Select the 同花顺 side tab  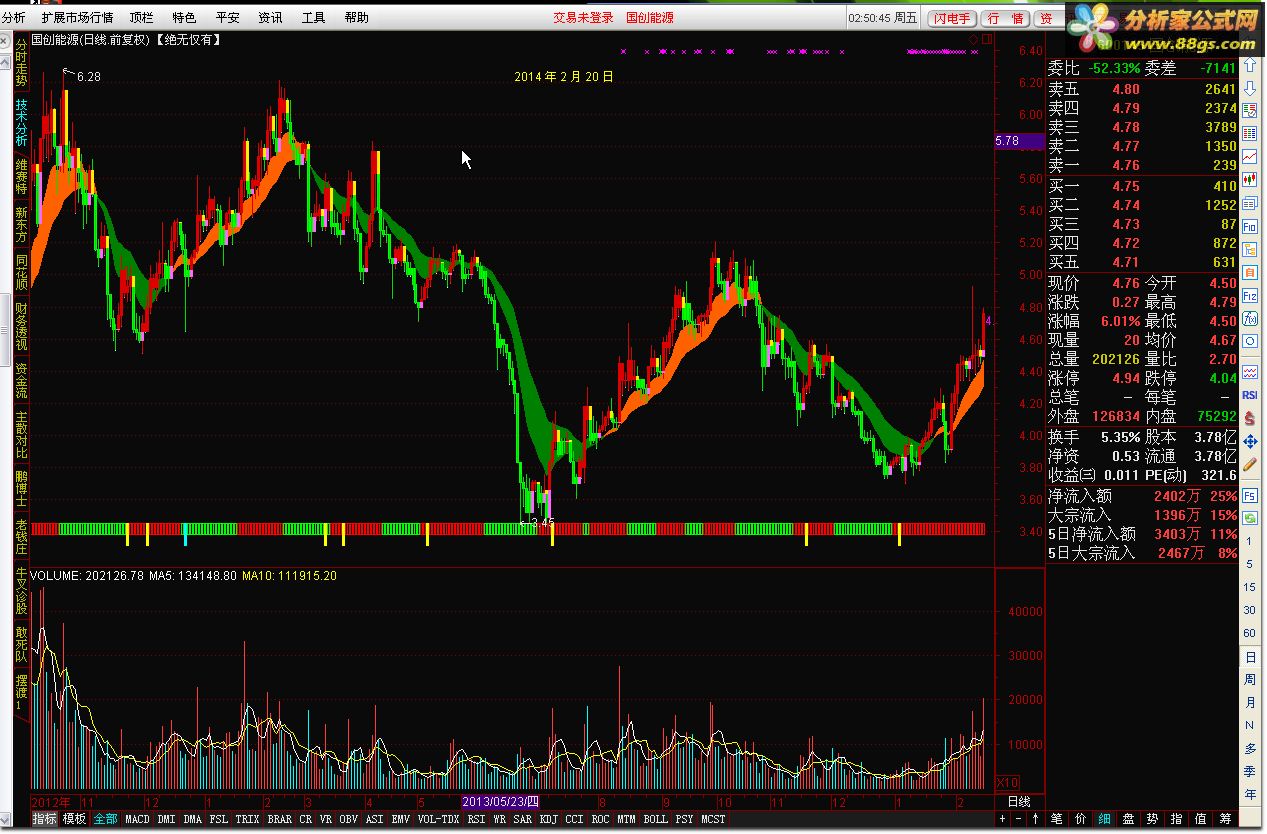pyautogui.click(x=22, y=272)
